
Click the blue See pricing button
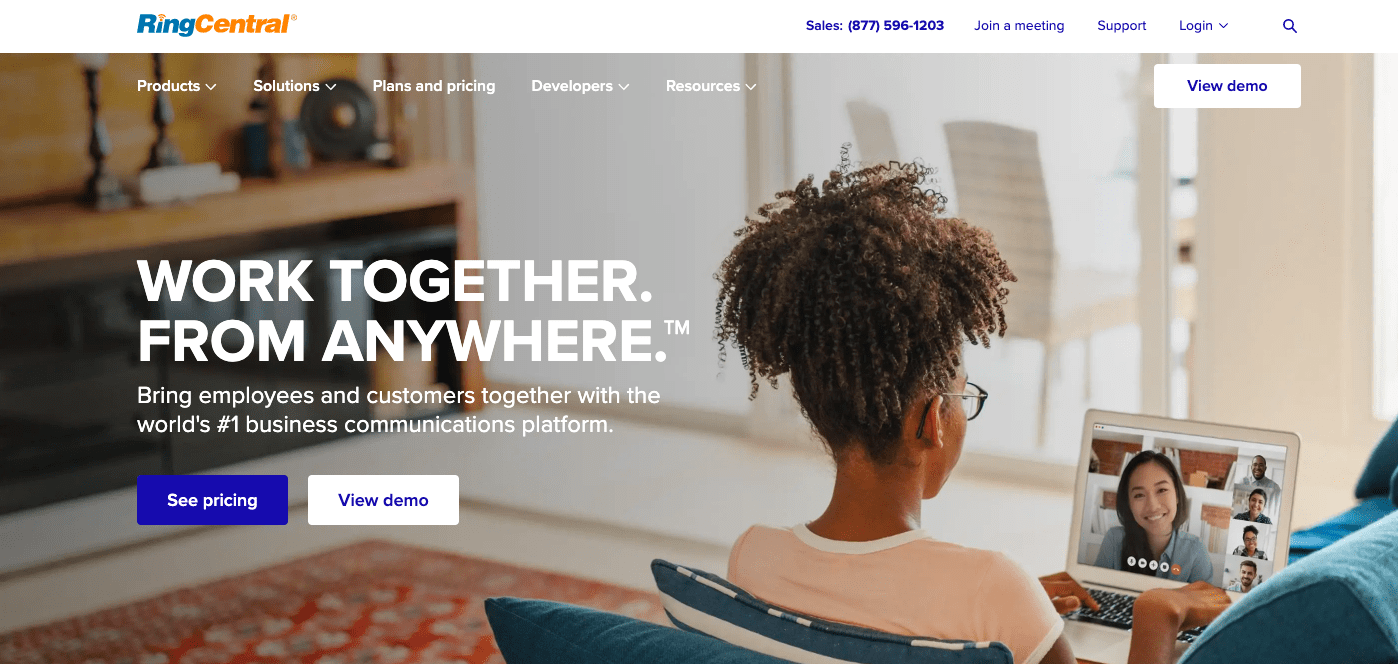tap(212, 500)
